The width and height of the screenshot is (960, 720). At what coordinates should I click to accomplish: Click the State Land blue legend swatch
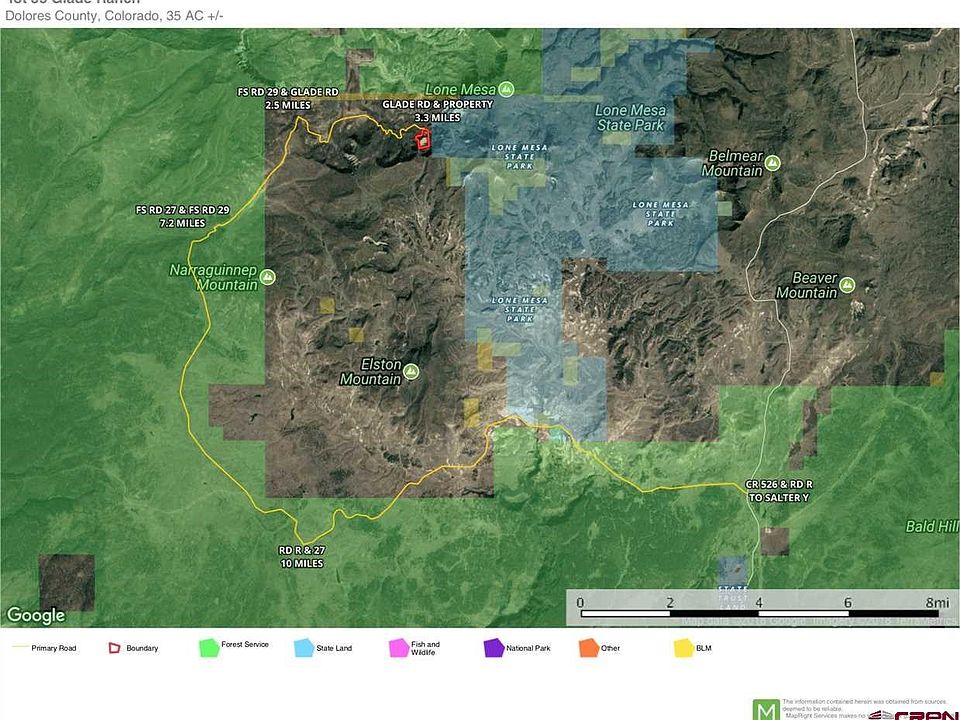point(304,648)
